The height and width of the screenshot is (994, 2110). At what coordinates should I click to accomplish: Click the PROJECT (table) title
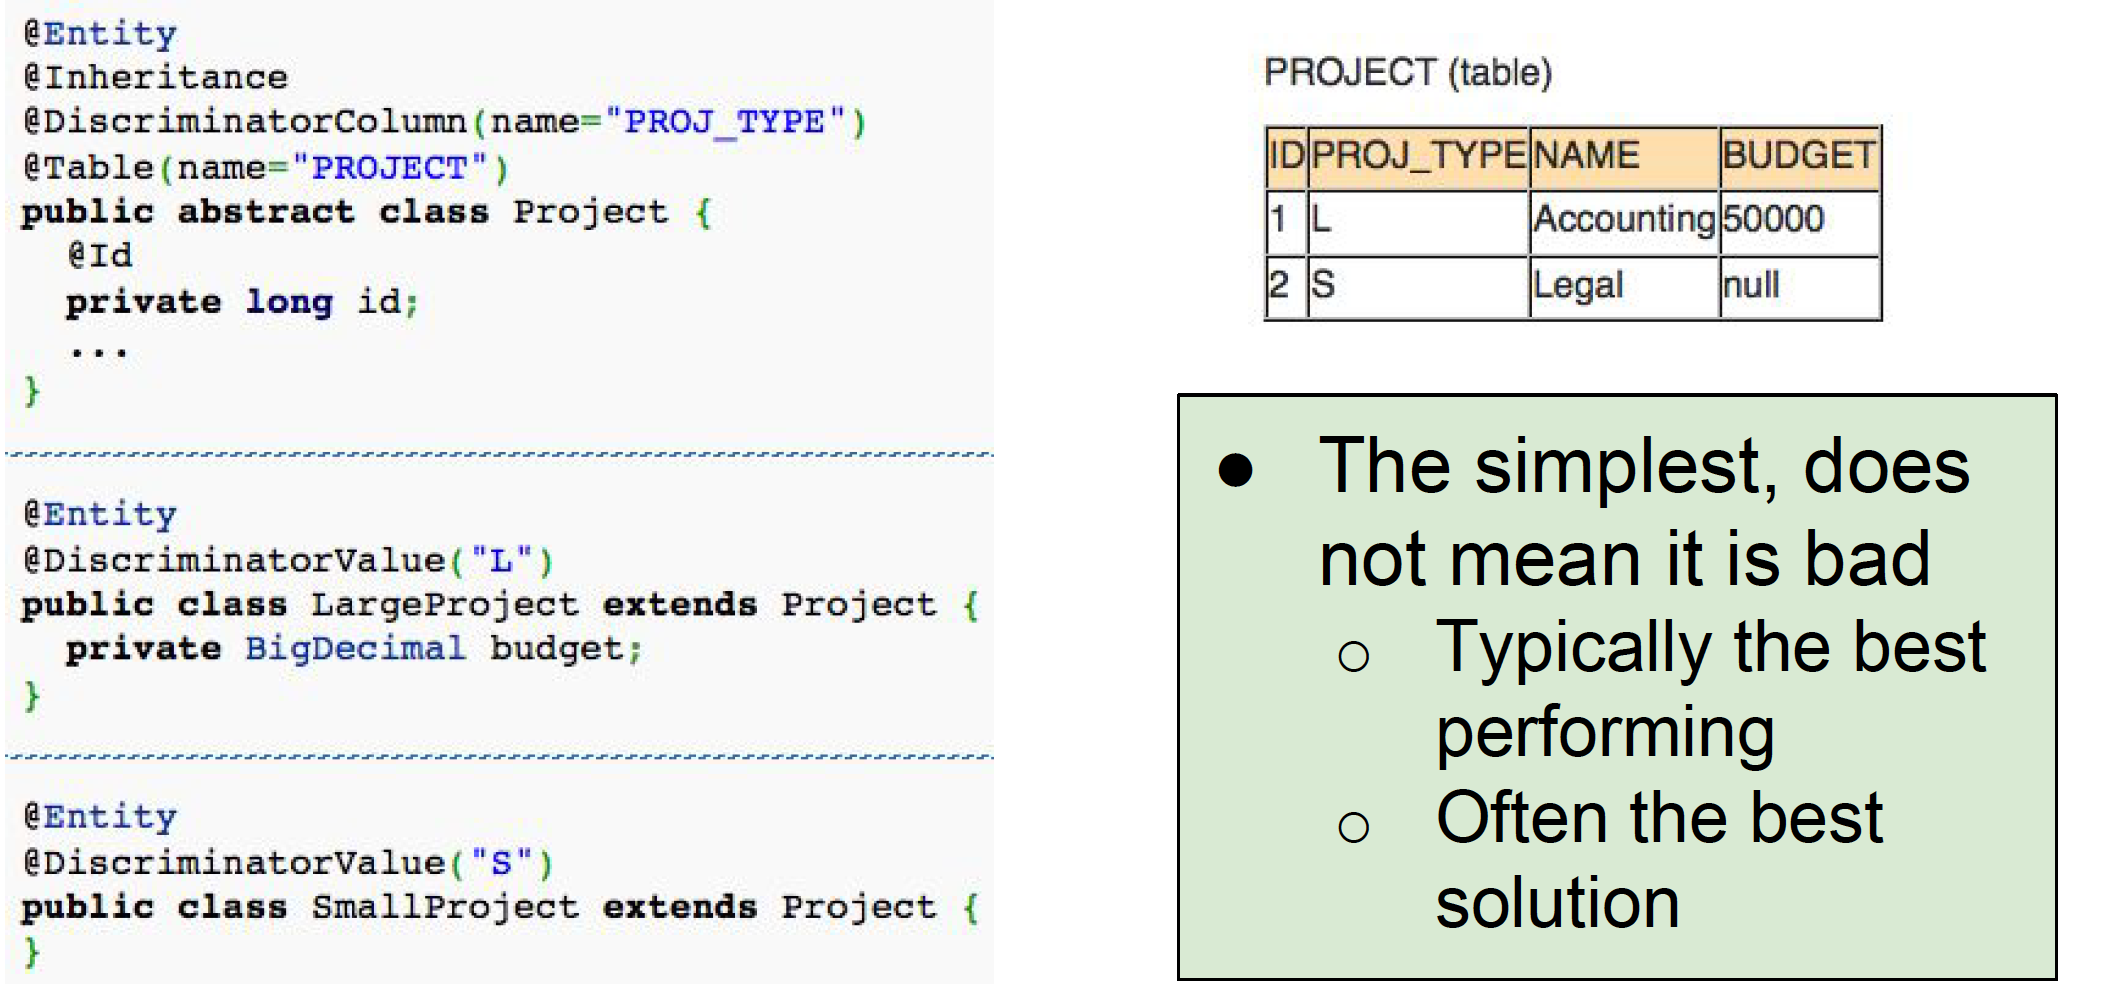coord(1407,73)
